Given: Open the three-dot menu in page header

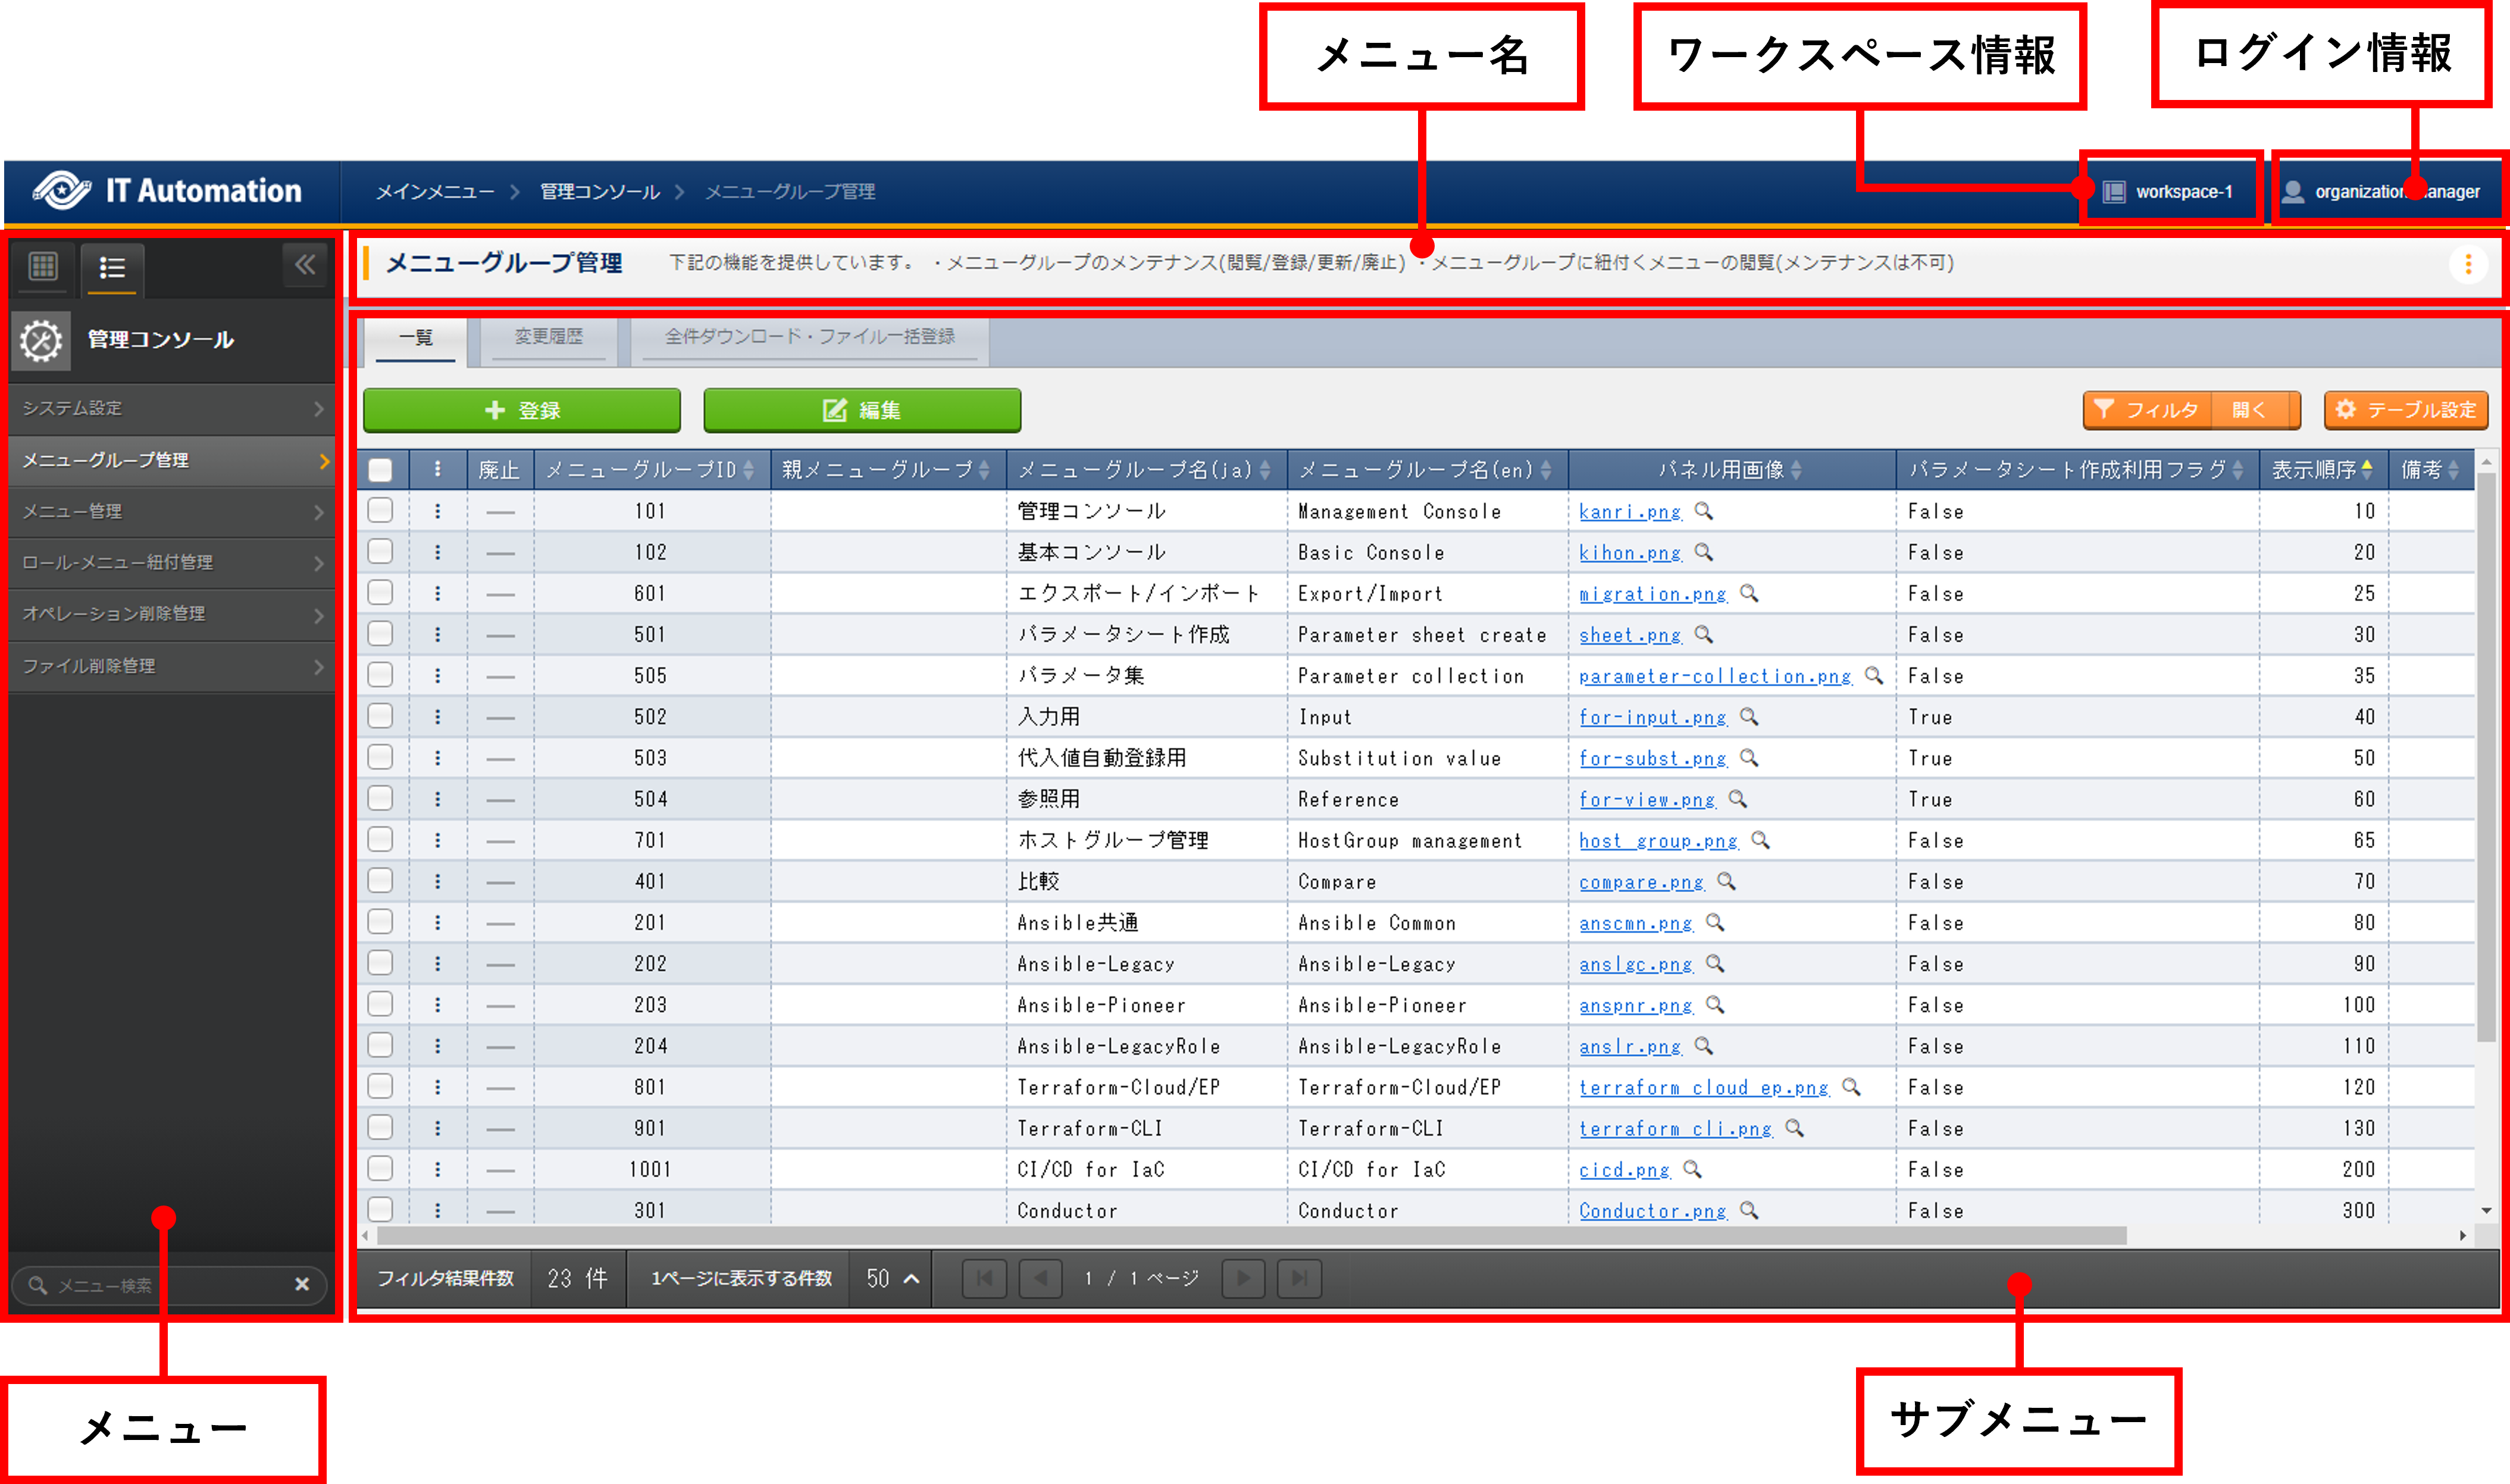Looking at the screenshot, I should click(x=2467, y=264).
